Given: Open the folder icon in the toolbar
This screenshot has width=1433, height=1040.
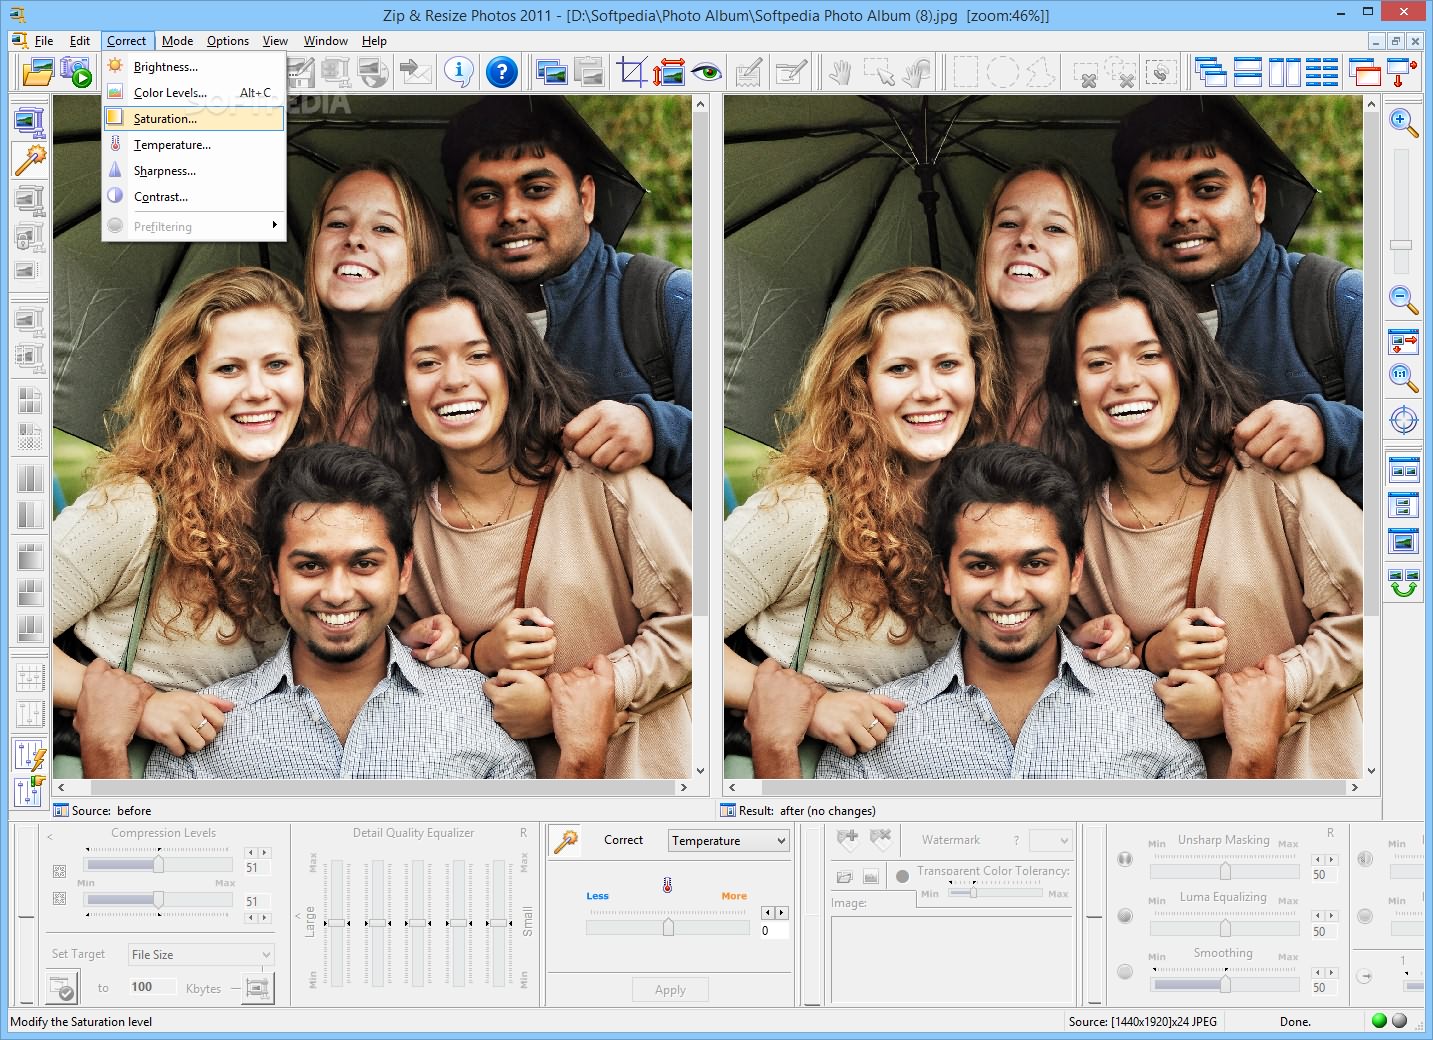Looking at the screenshot, I should coord(37,72).
